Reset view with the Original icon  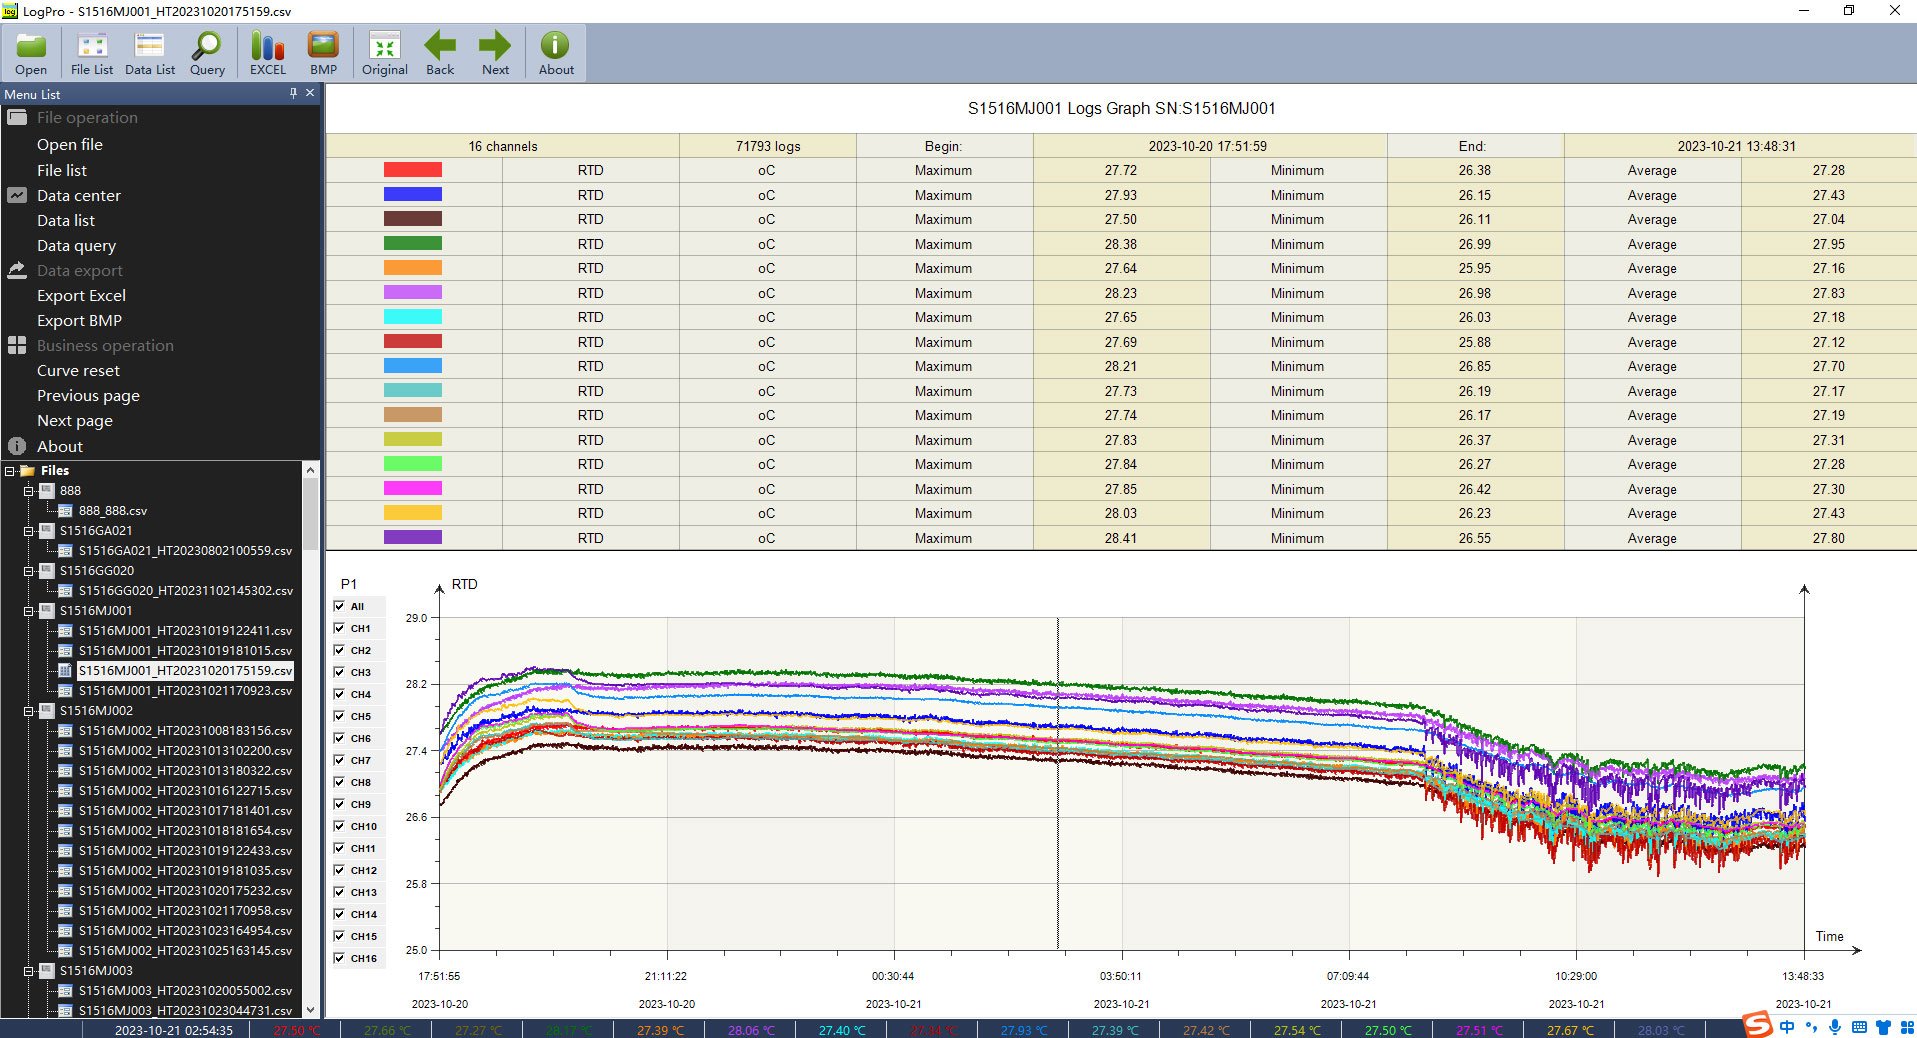tap(384, 52)
